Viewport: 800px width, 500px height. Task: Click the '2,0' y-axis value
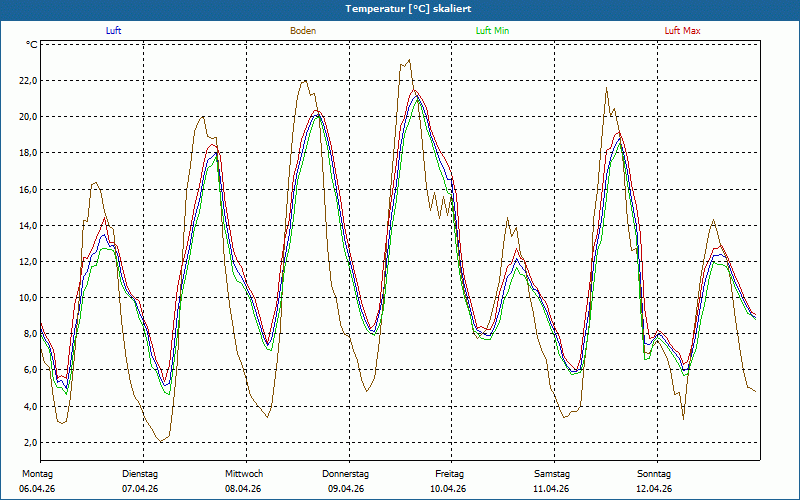pyautogui.click(x=30, y=443)
